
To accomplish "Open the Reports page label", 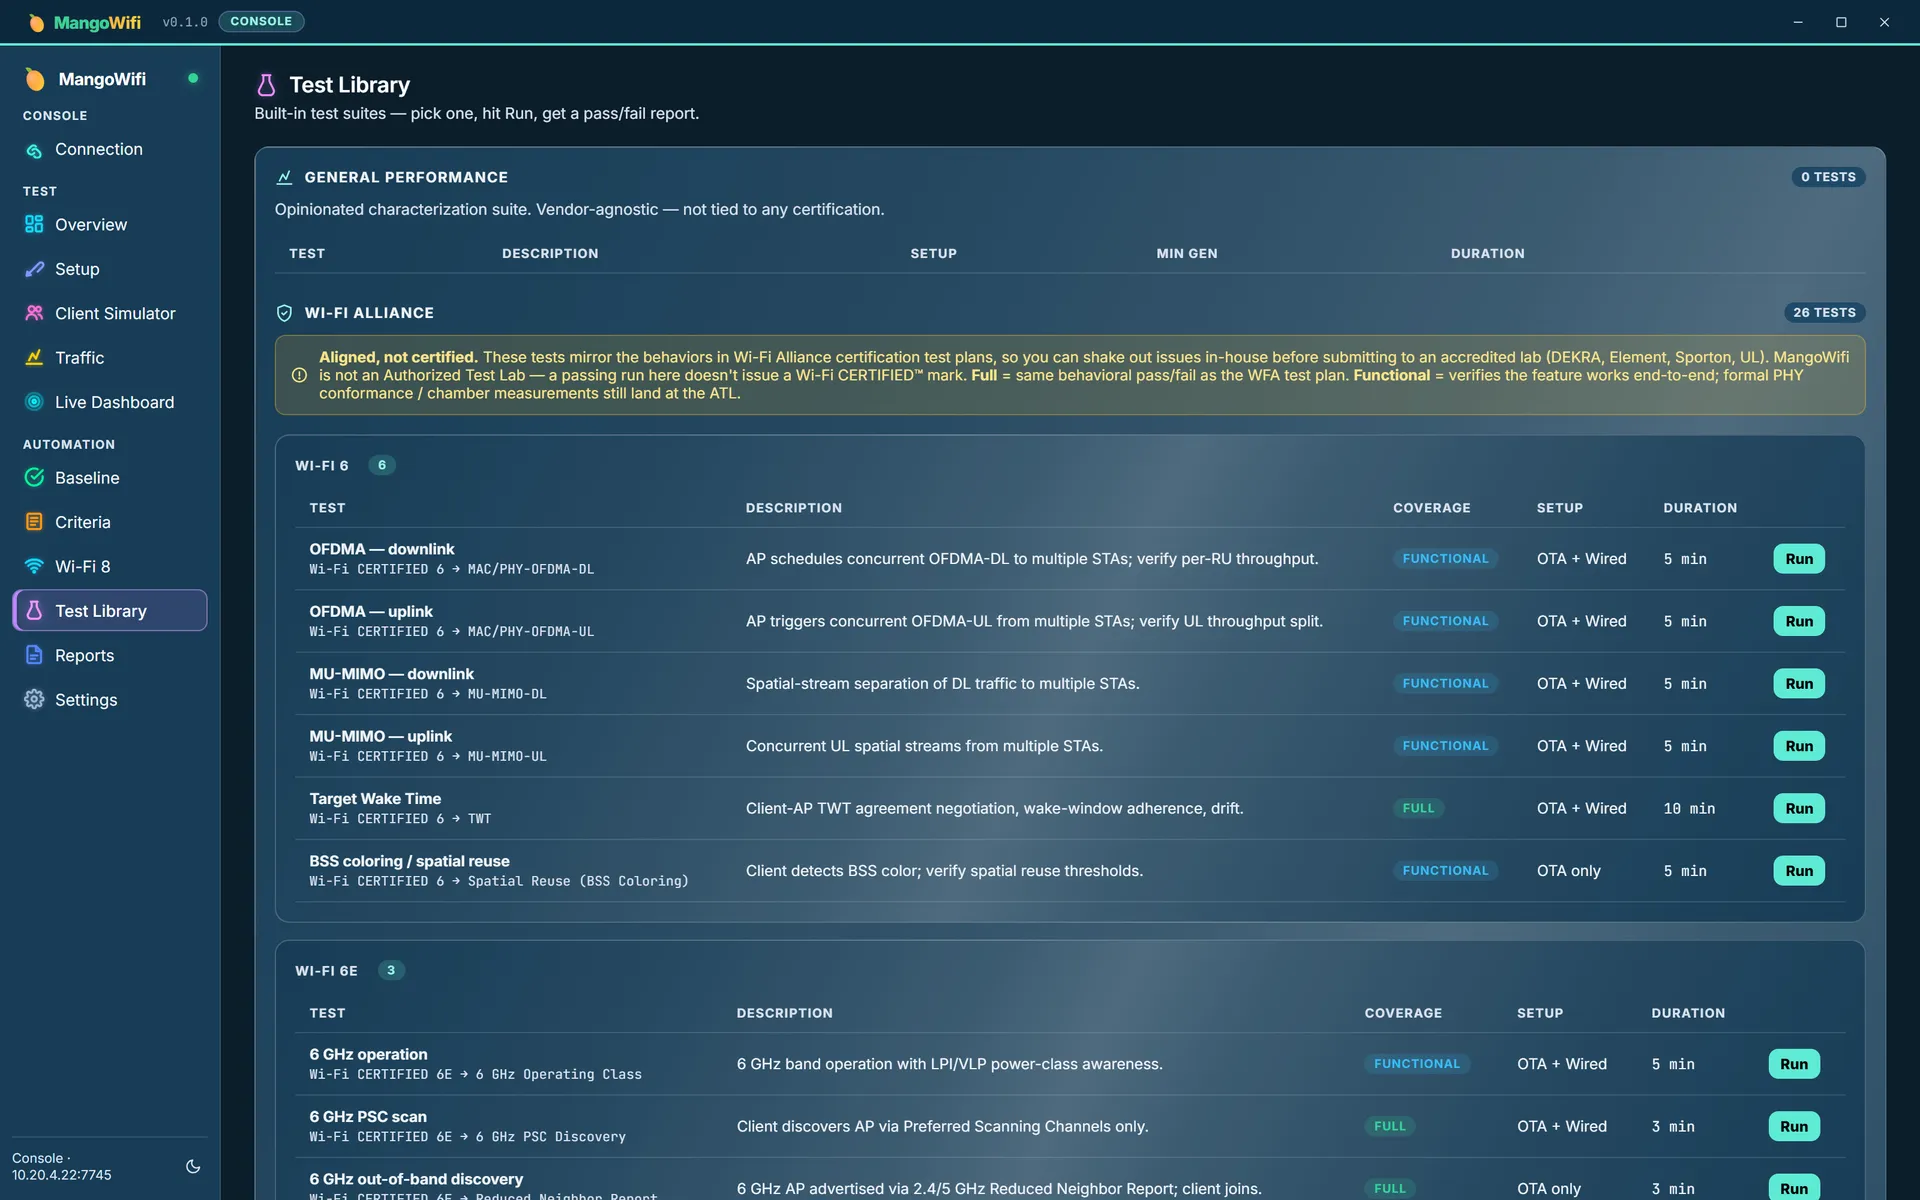I will (x=84, y=656).
